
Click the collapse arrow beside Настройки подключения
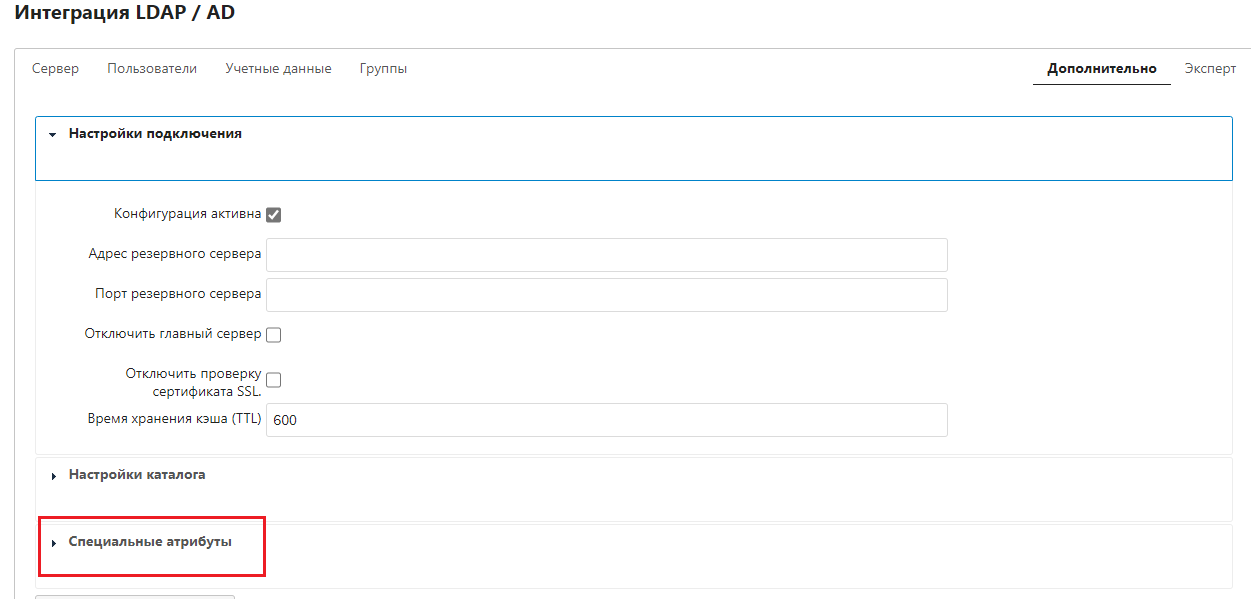(53, 134)
